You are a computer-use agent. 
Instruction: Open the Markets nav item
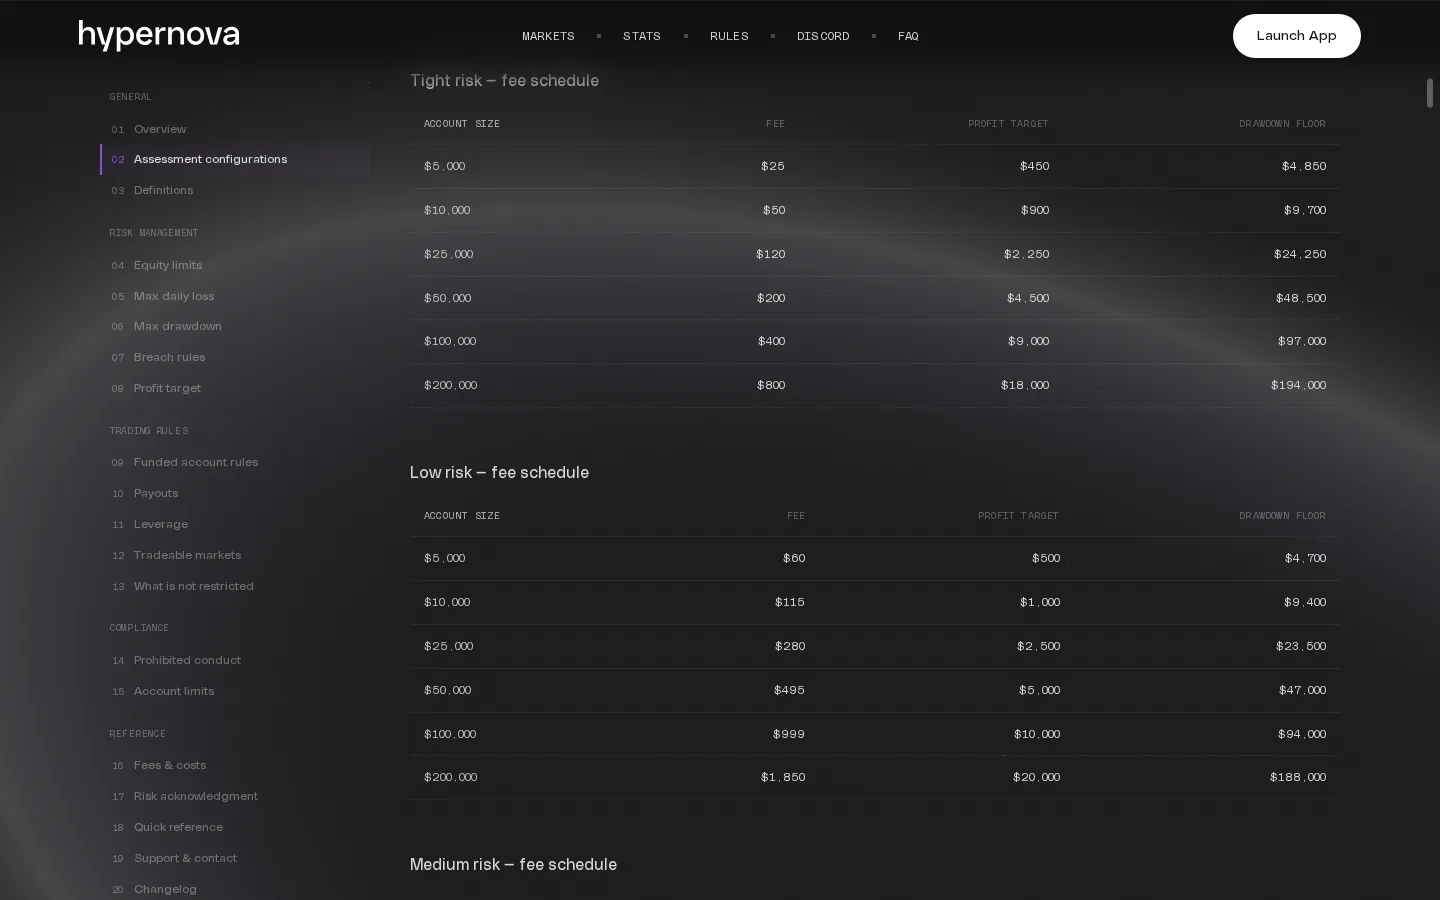pos(548,36)
